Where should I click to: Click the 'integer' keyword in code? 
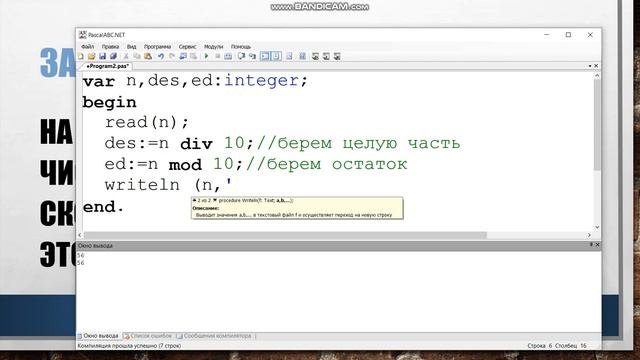coord(262,80)
